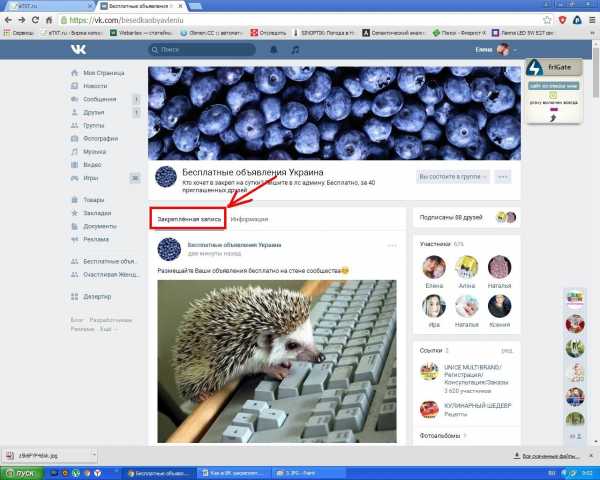Click the VK logo in header

click(x=78, y=49)
